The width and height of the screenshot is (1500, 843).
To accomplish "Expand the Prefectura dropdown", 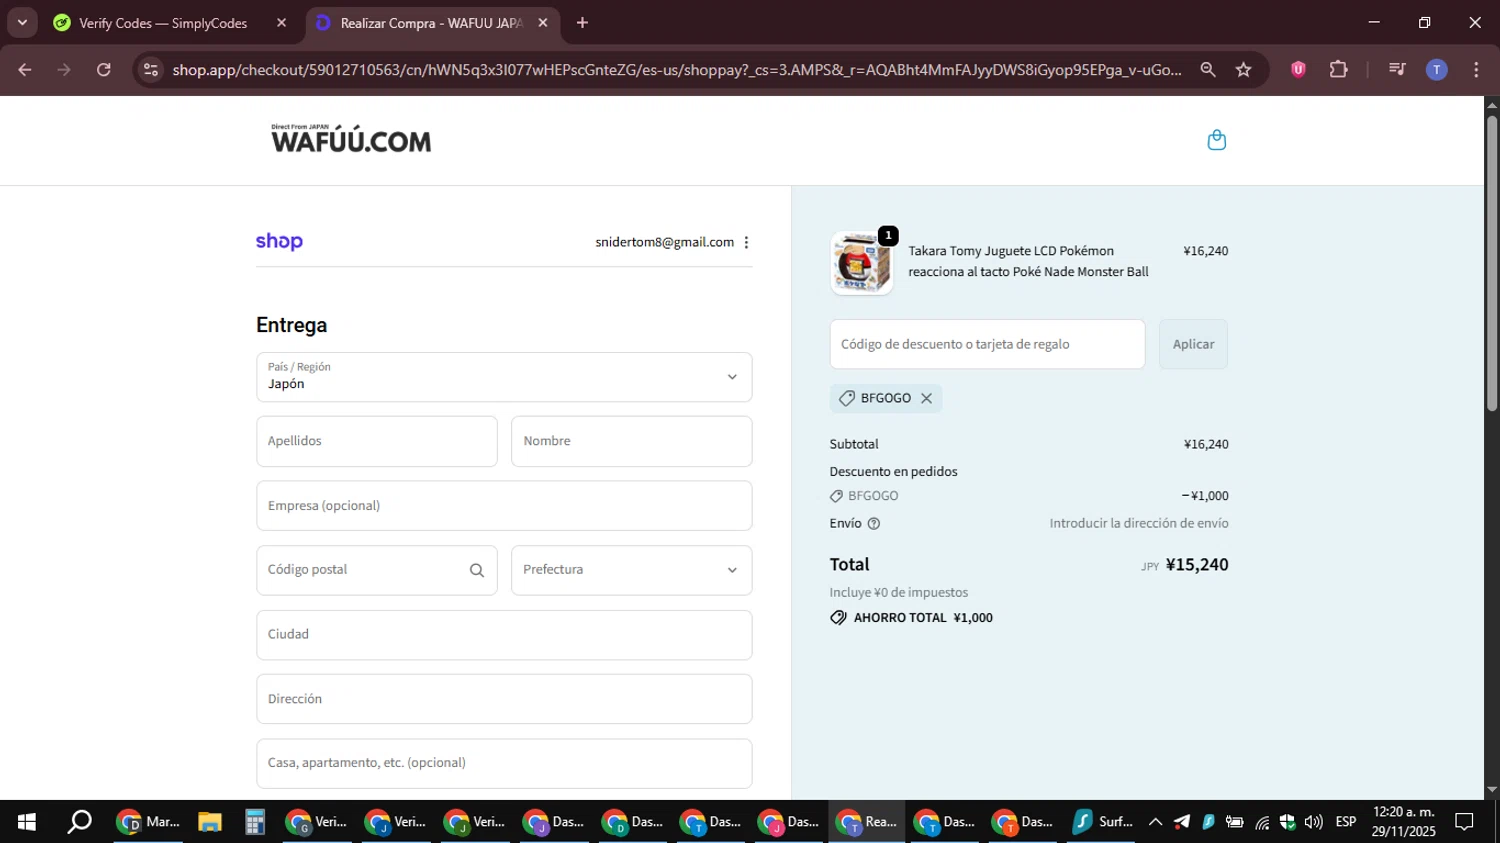I will click(x=631, y=570).
